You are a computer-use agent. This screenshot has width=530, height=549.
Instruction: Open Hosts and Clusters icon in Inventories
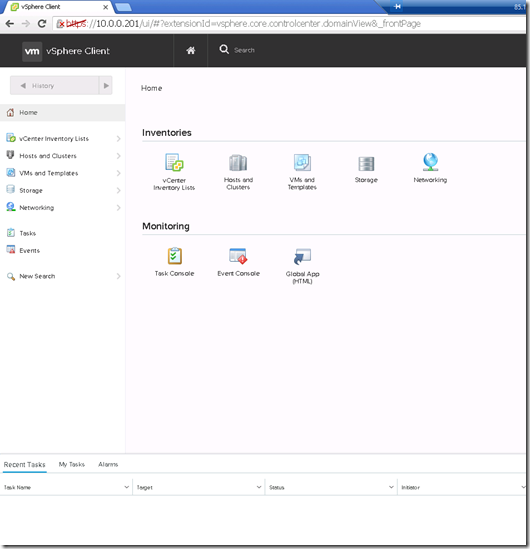coord(238,163)
